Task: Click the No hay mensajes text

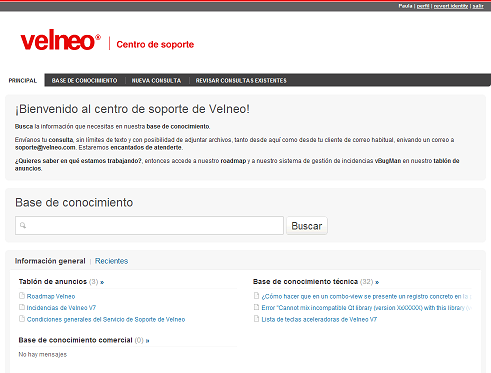Action: [43, 354]
